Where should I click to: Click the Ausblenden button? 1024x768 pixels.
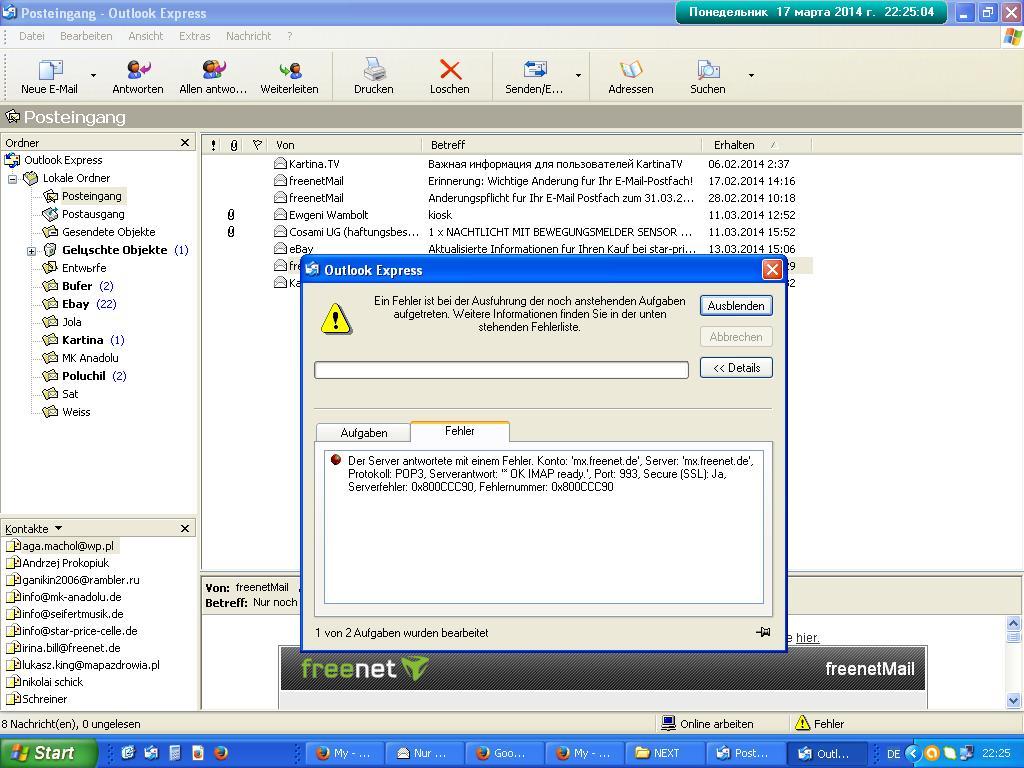tap(736, 306)
